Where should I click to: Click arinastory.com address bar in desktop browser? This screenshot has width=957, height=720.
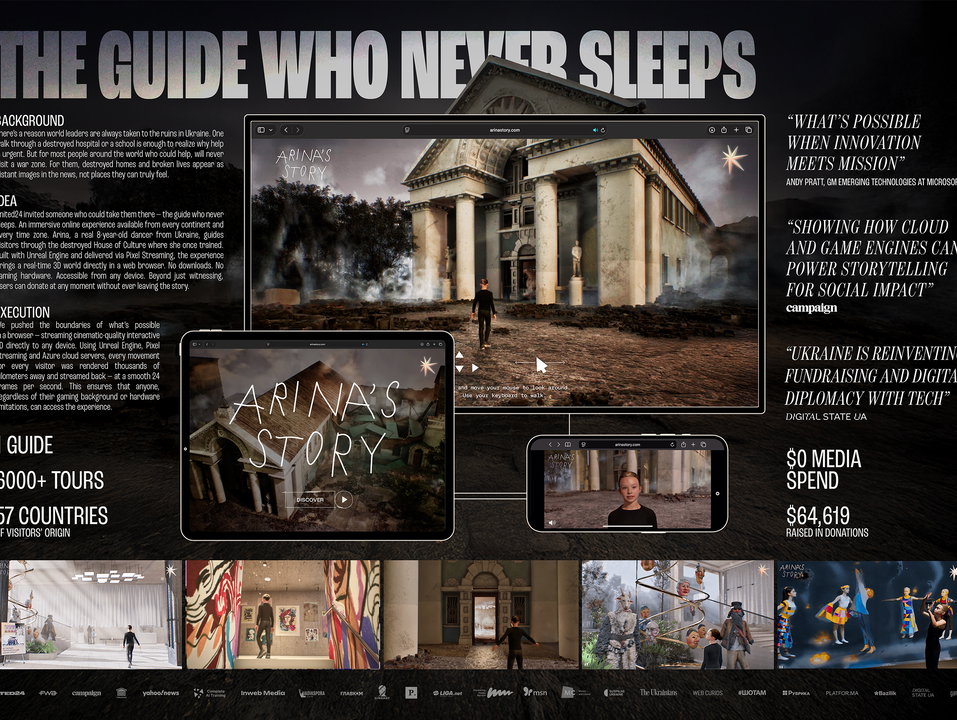click(x=505, y=130)
